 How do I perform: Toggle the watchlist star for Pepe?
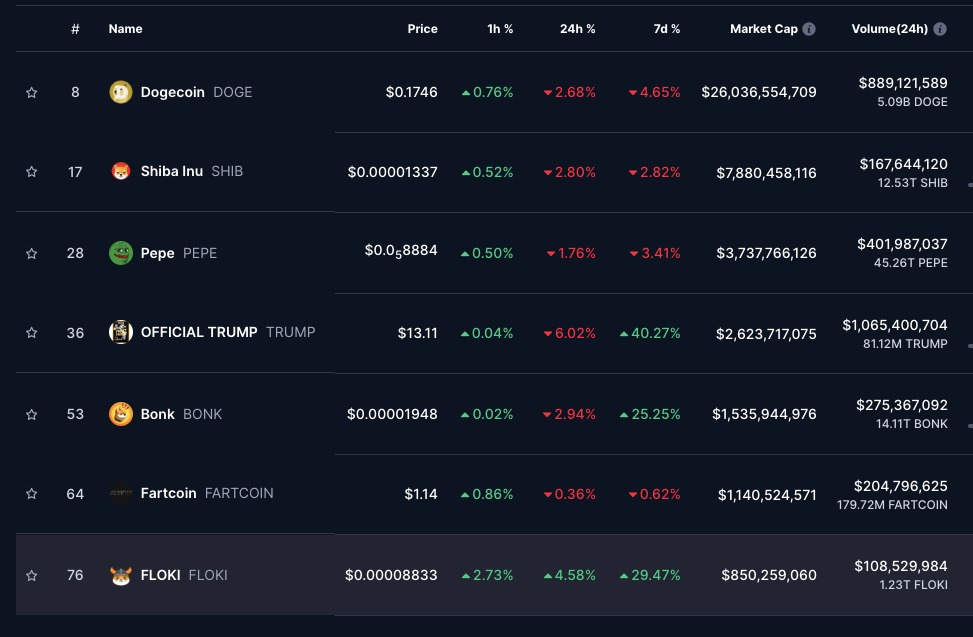click(x=32, y=253)
